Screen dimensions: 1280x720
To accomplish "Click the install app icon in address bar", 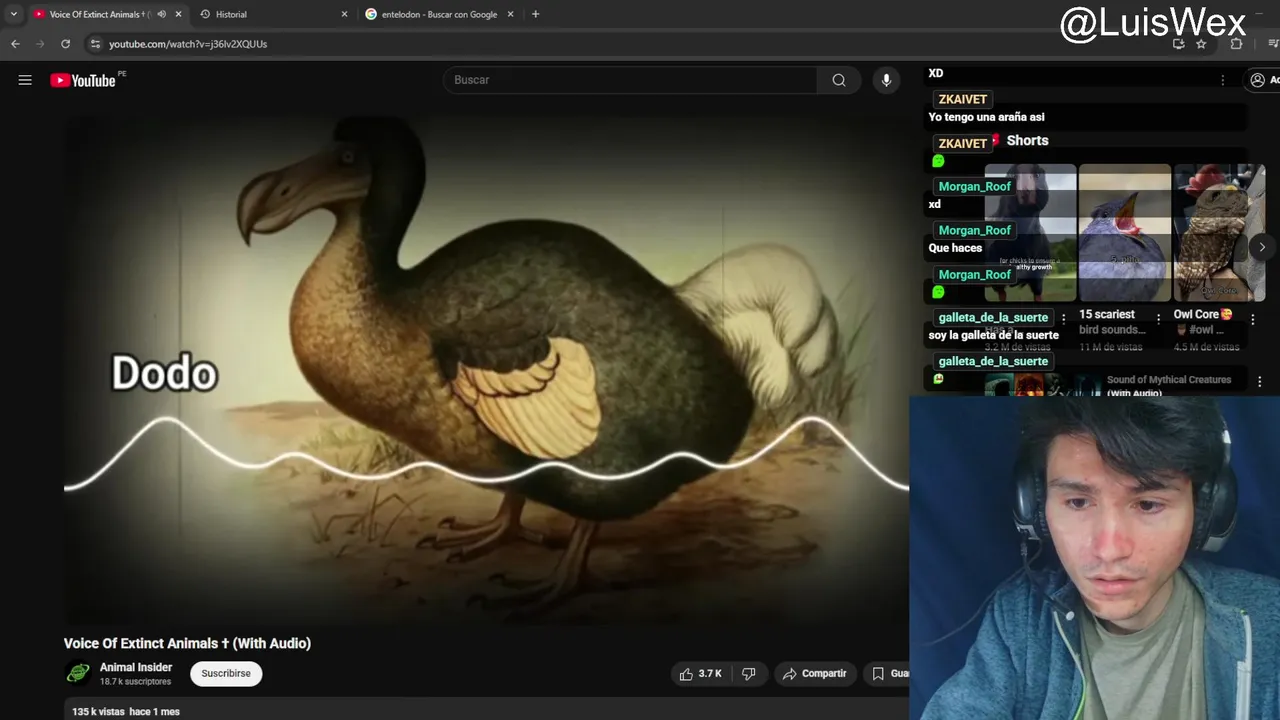I will [x=1178, y=44].
